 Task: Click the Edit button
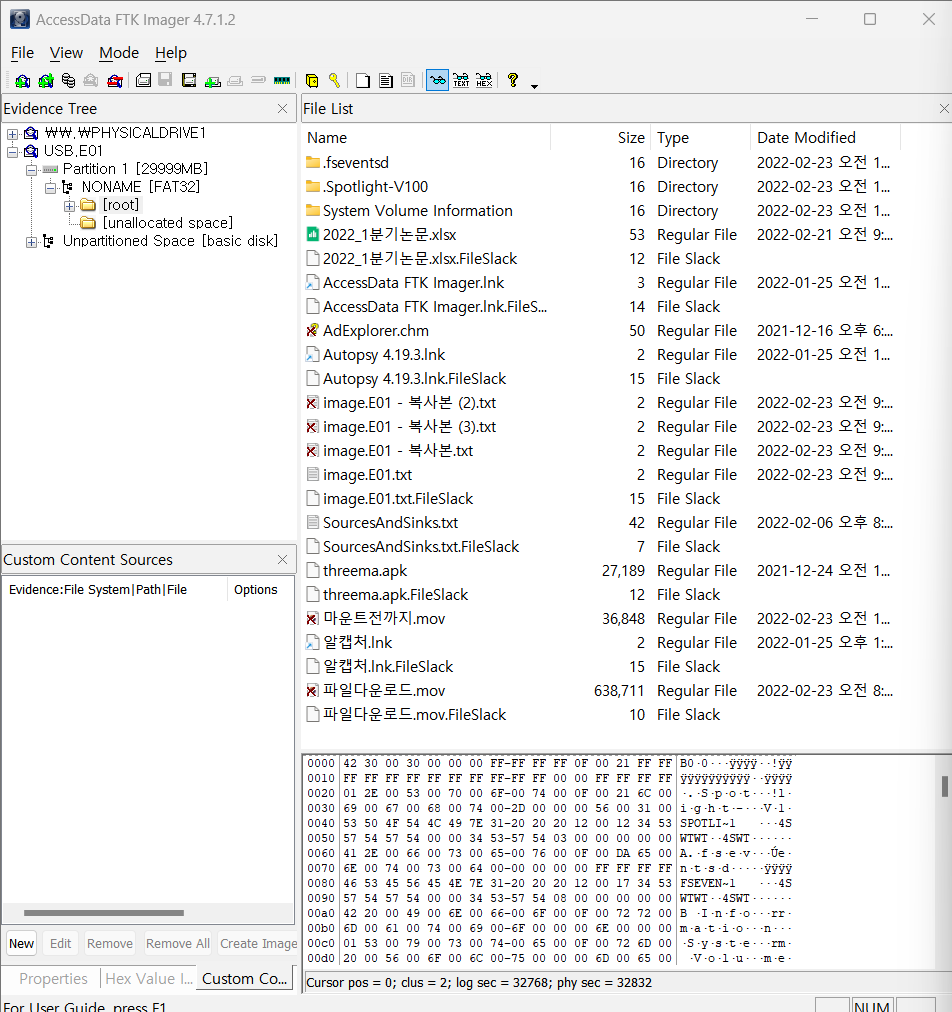pos(61,944)
